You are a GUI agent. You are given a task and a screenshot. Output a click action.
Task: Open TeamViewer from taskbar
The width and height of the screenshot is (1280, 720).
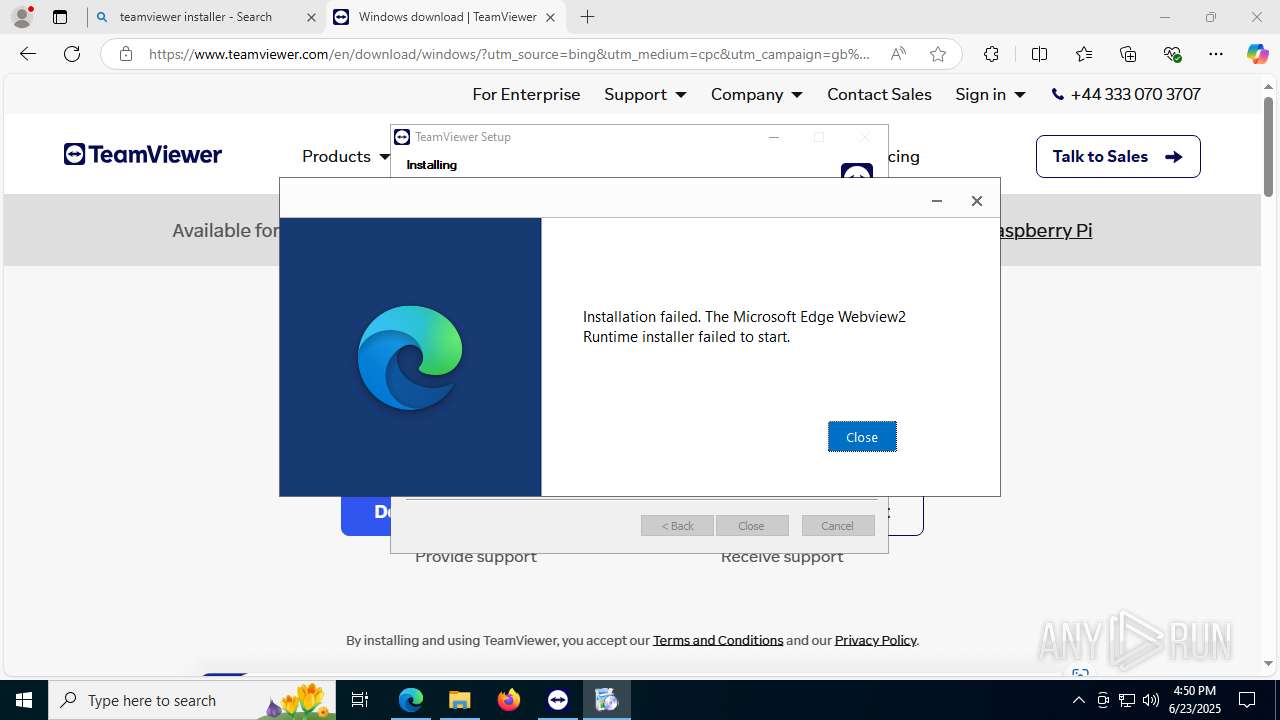tap(558, 700)
